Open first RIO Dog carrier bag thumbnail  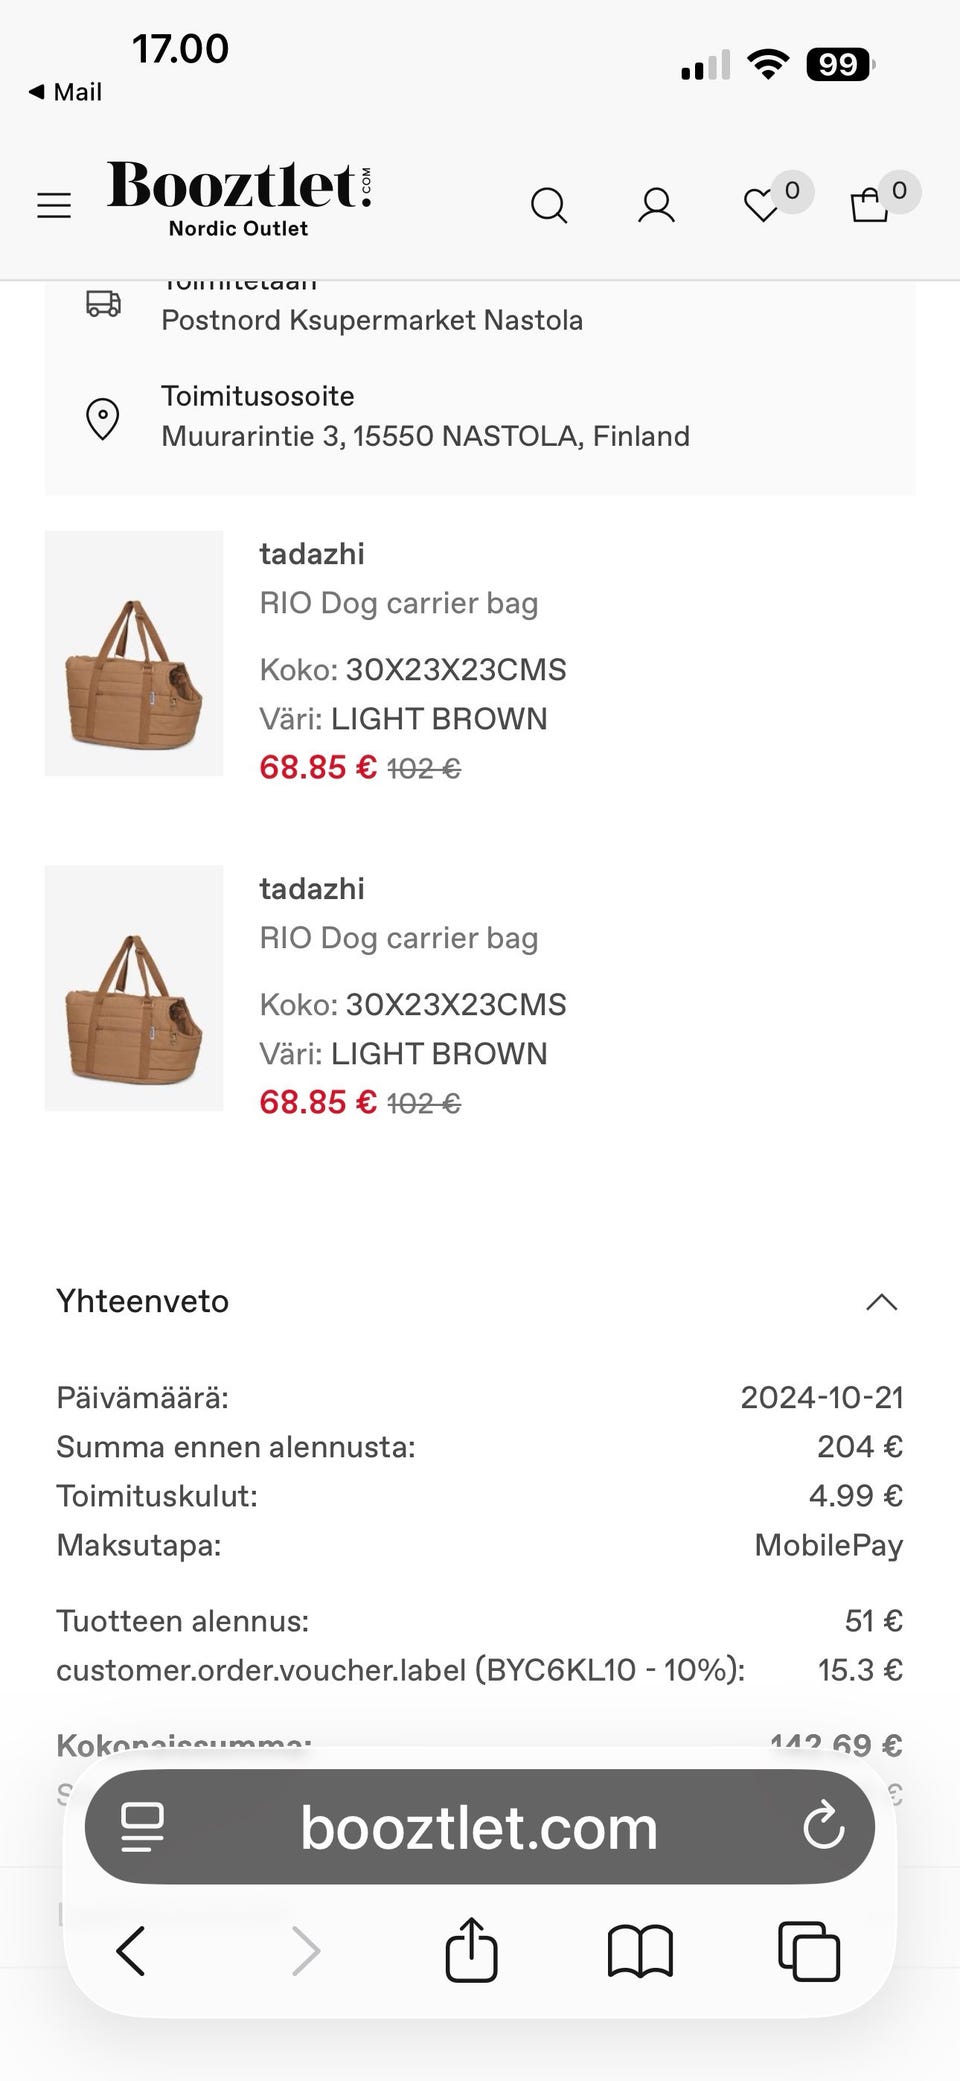[x=134, y=653]
